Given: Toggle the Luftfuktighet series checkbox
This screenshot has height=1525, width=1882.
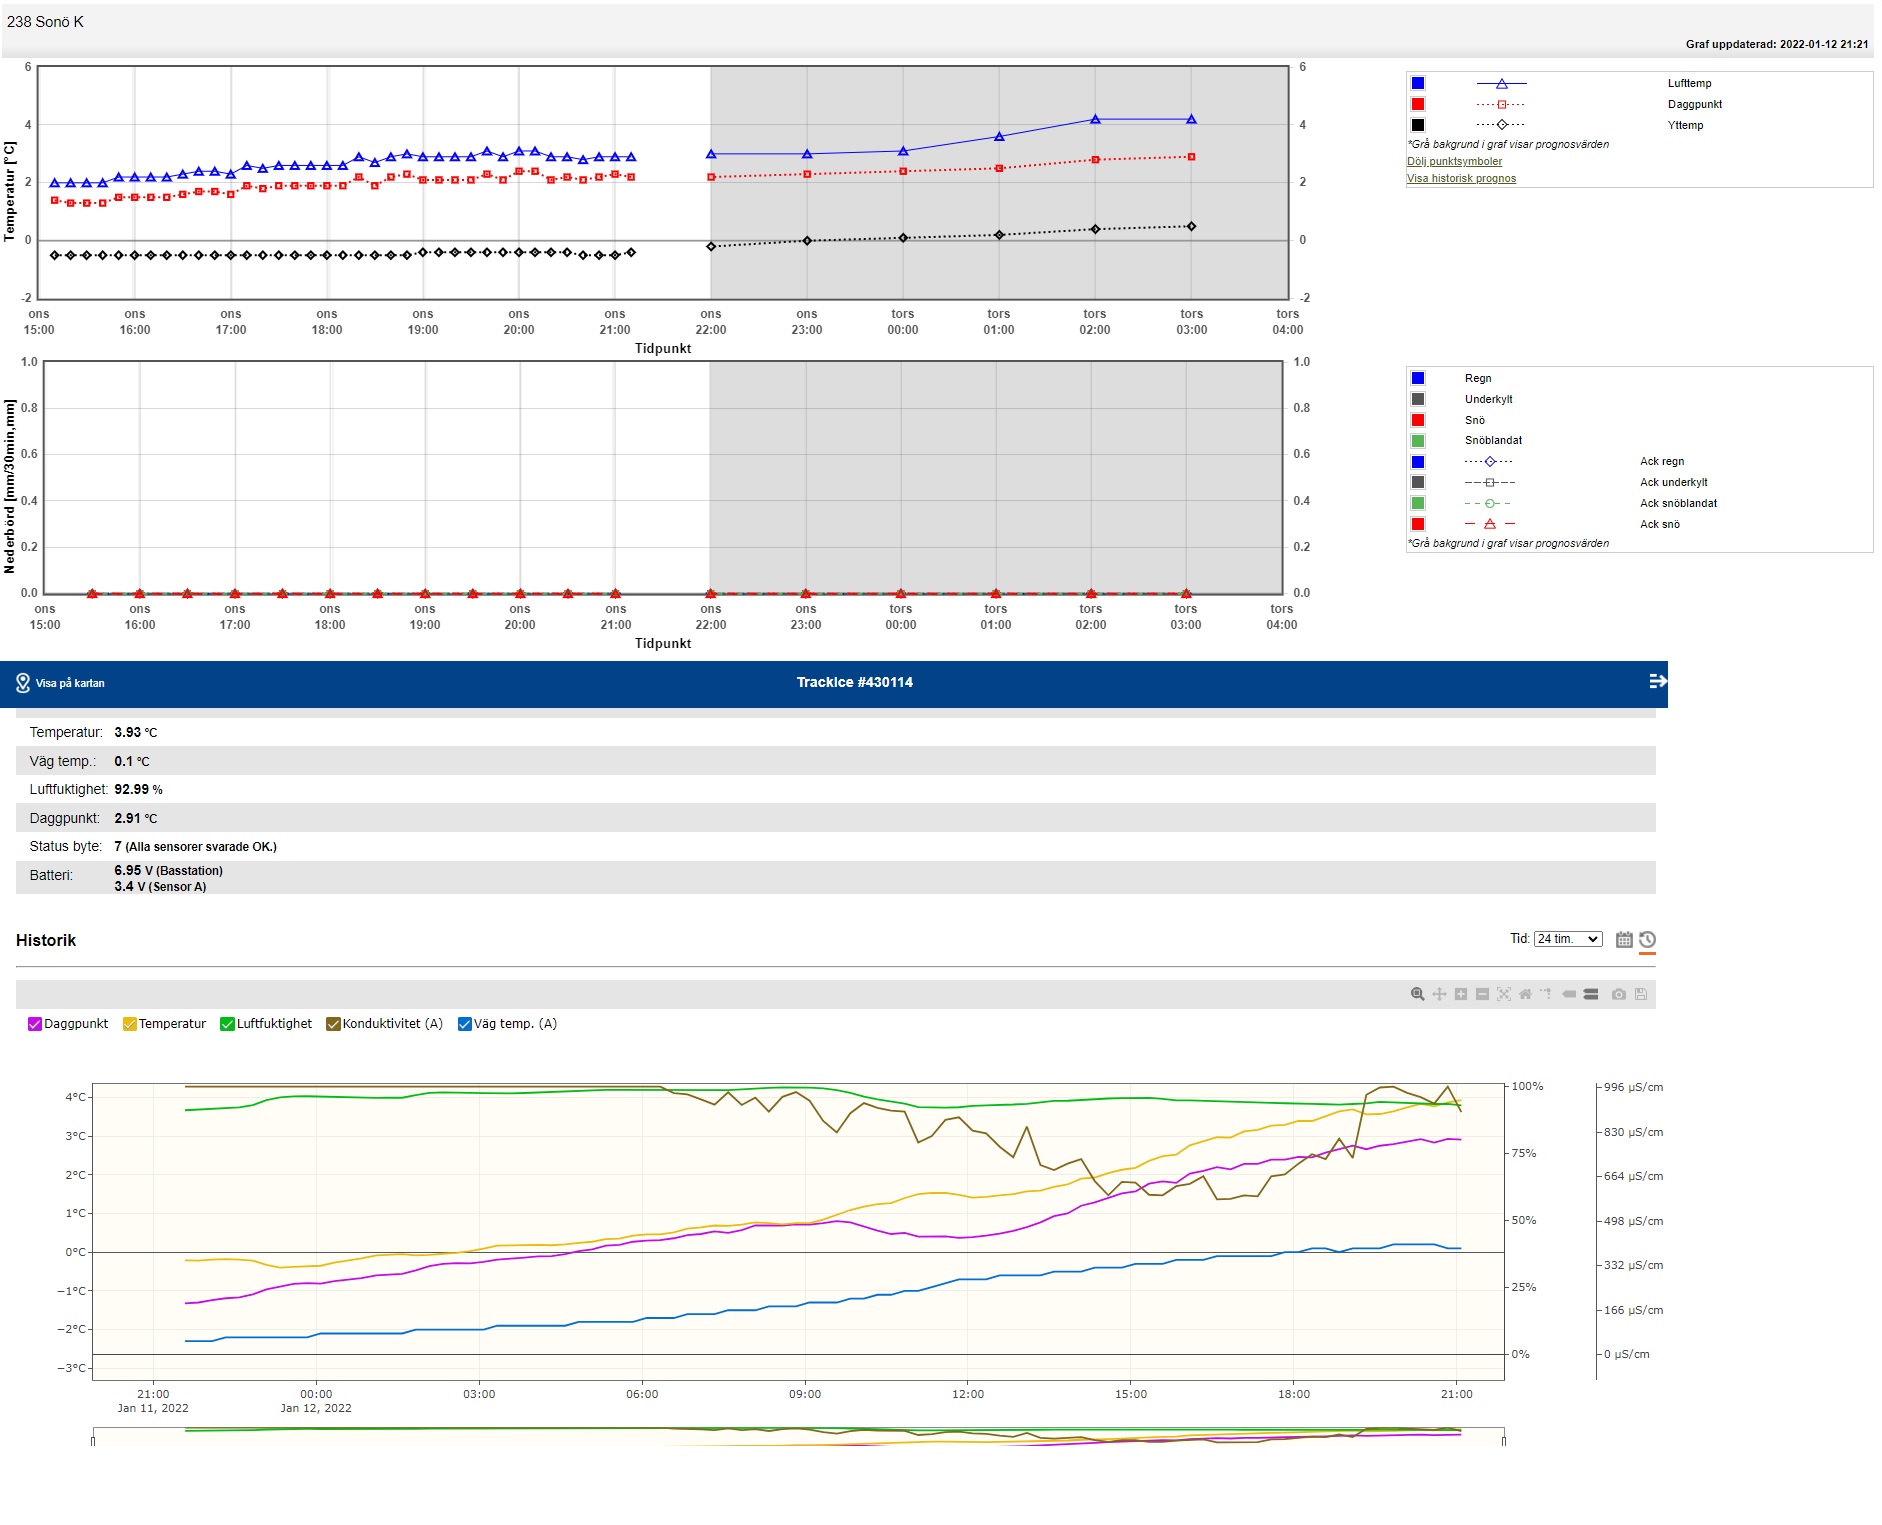Looking at the screenshot, I should coord(227,1024).
